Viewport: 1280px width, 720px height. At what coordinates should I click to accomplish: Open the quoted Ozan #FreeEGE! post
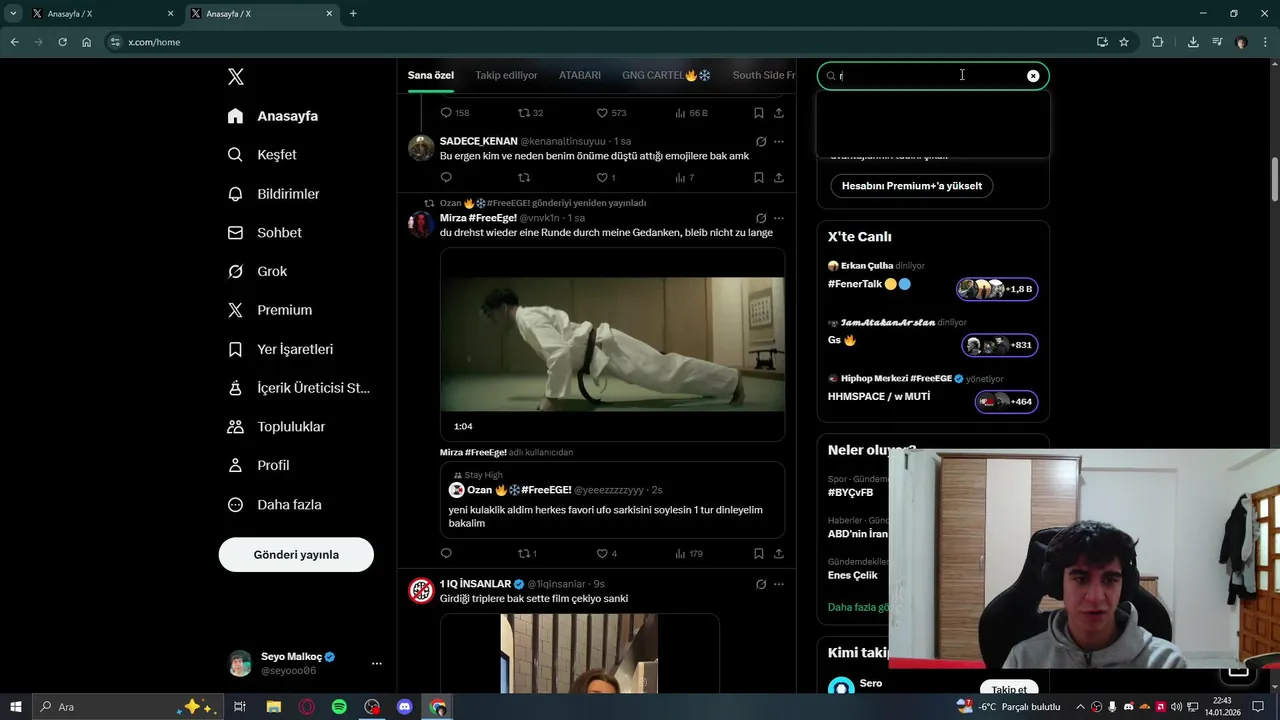tap(612, 500)
